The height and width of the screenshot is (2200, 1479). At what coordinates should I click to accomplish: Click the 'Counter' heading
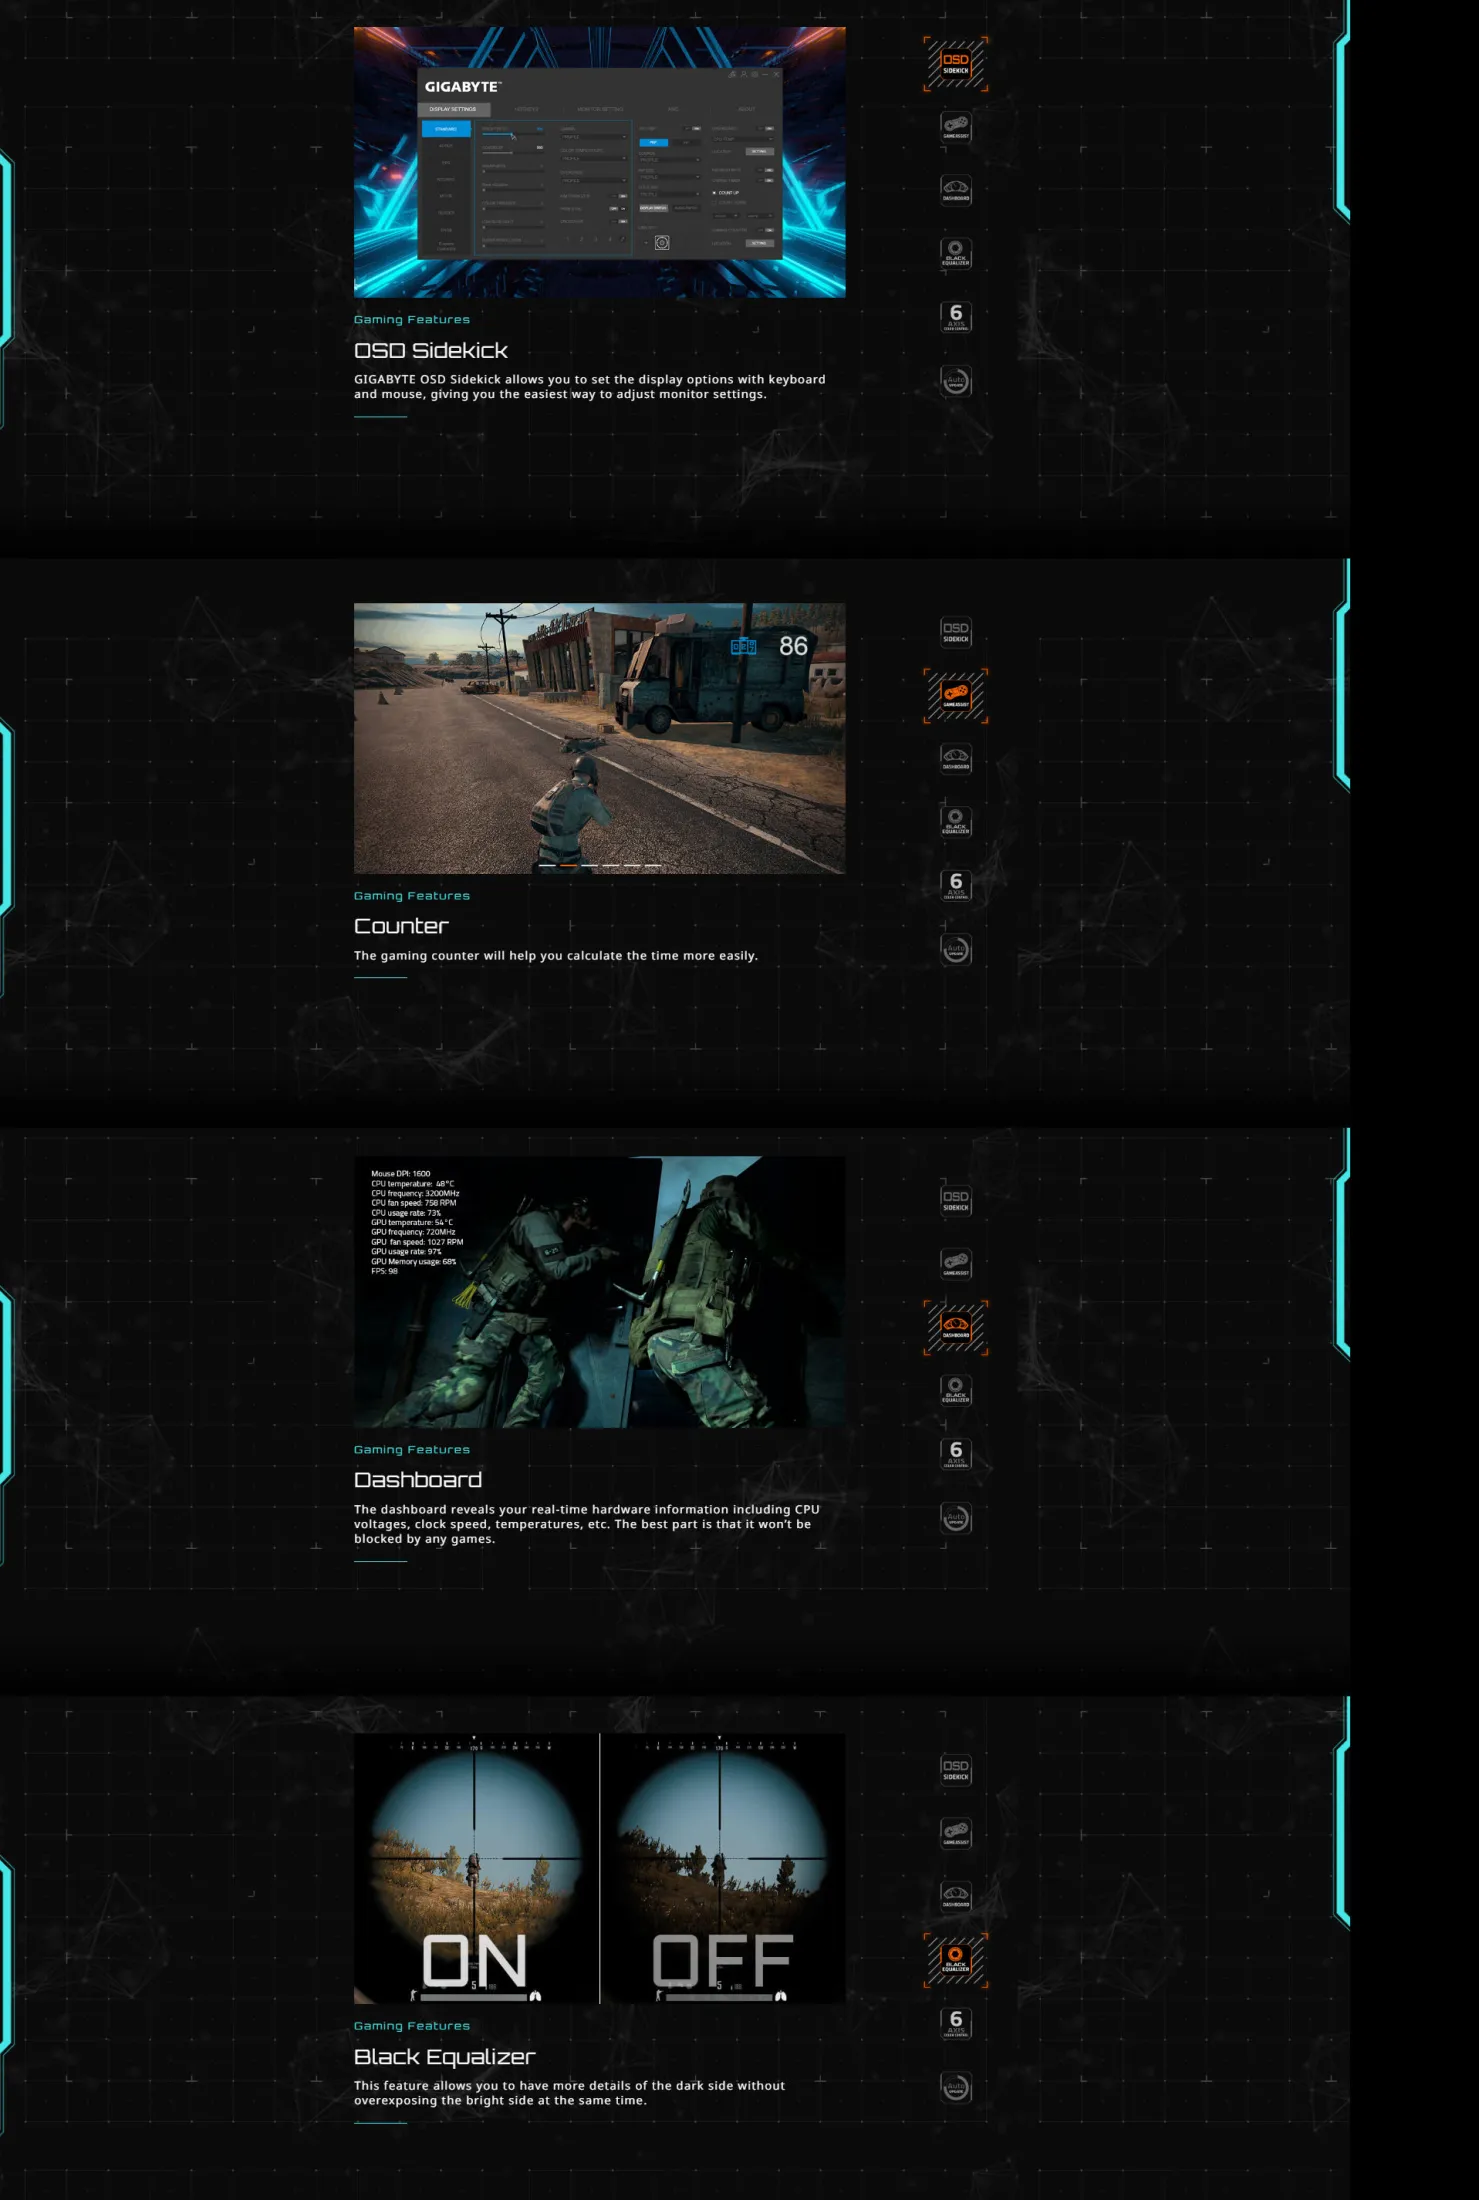click(401, 926)
